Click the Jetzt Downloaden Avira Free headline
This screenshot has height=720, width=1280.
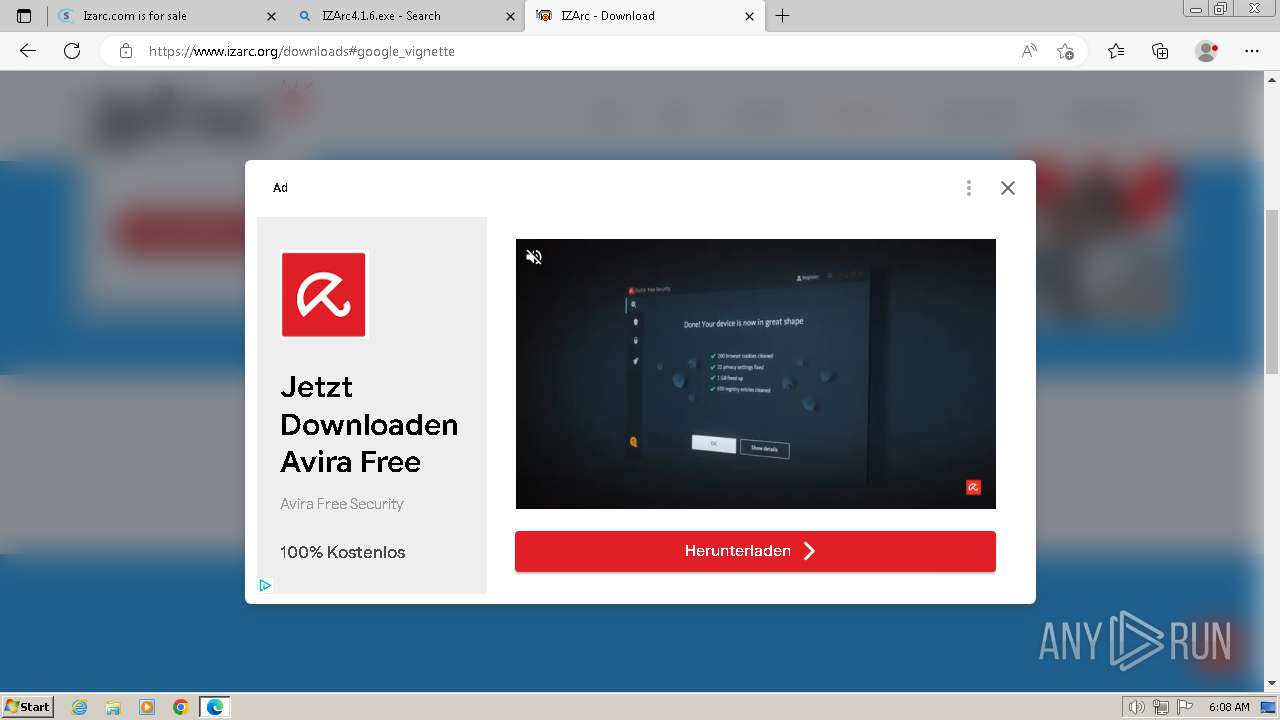[x=369, y=424]
